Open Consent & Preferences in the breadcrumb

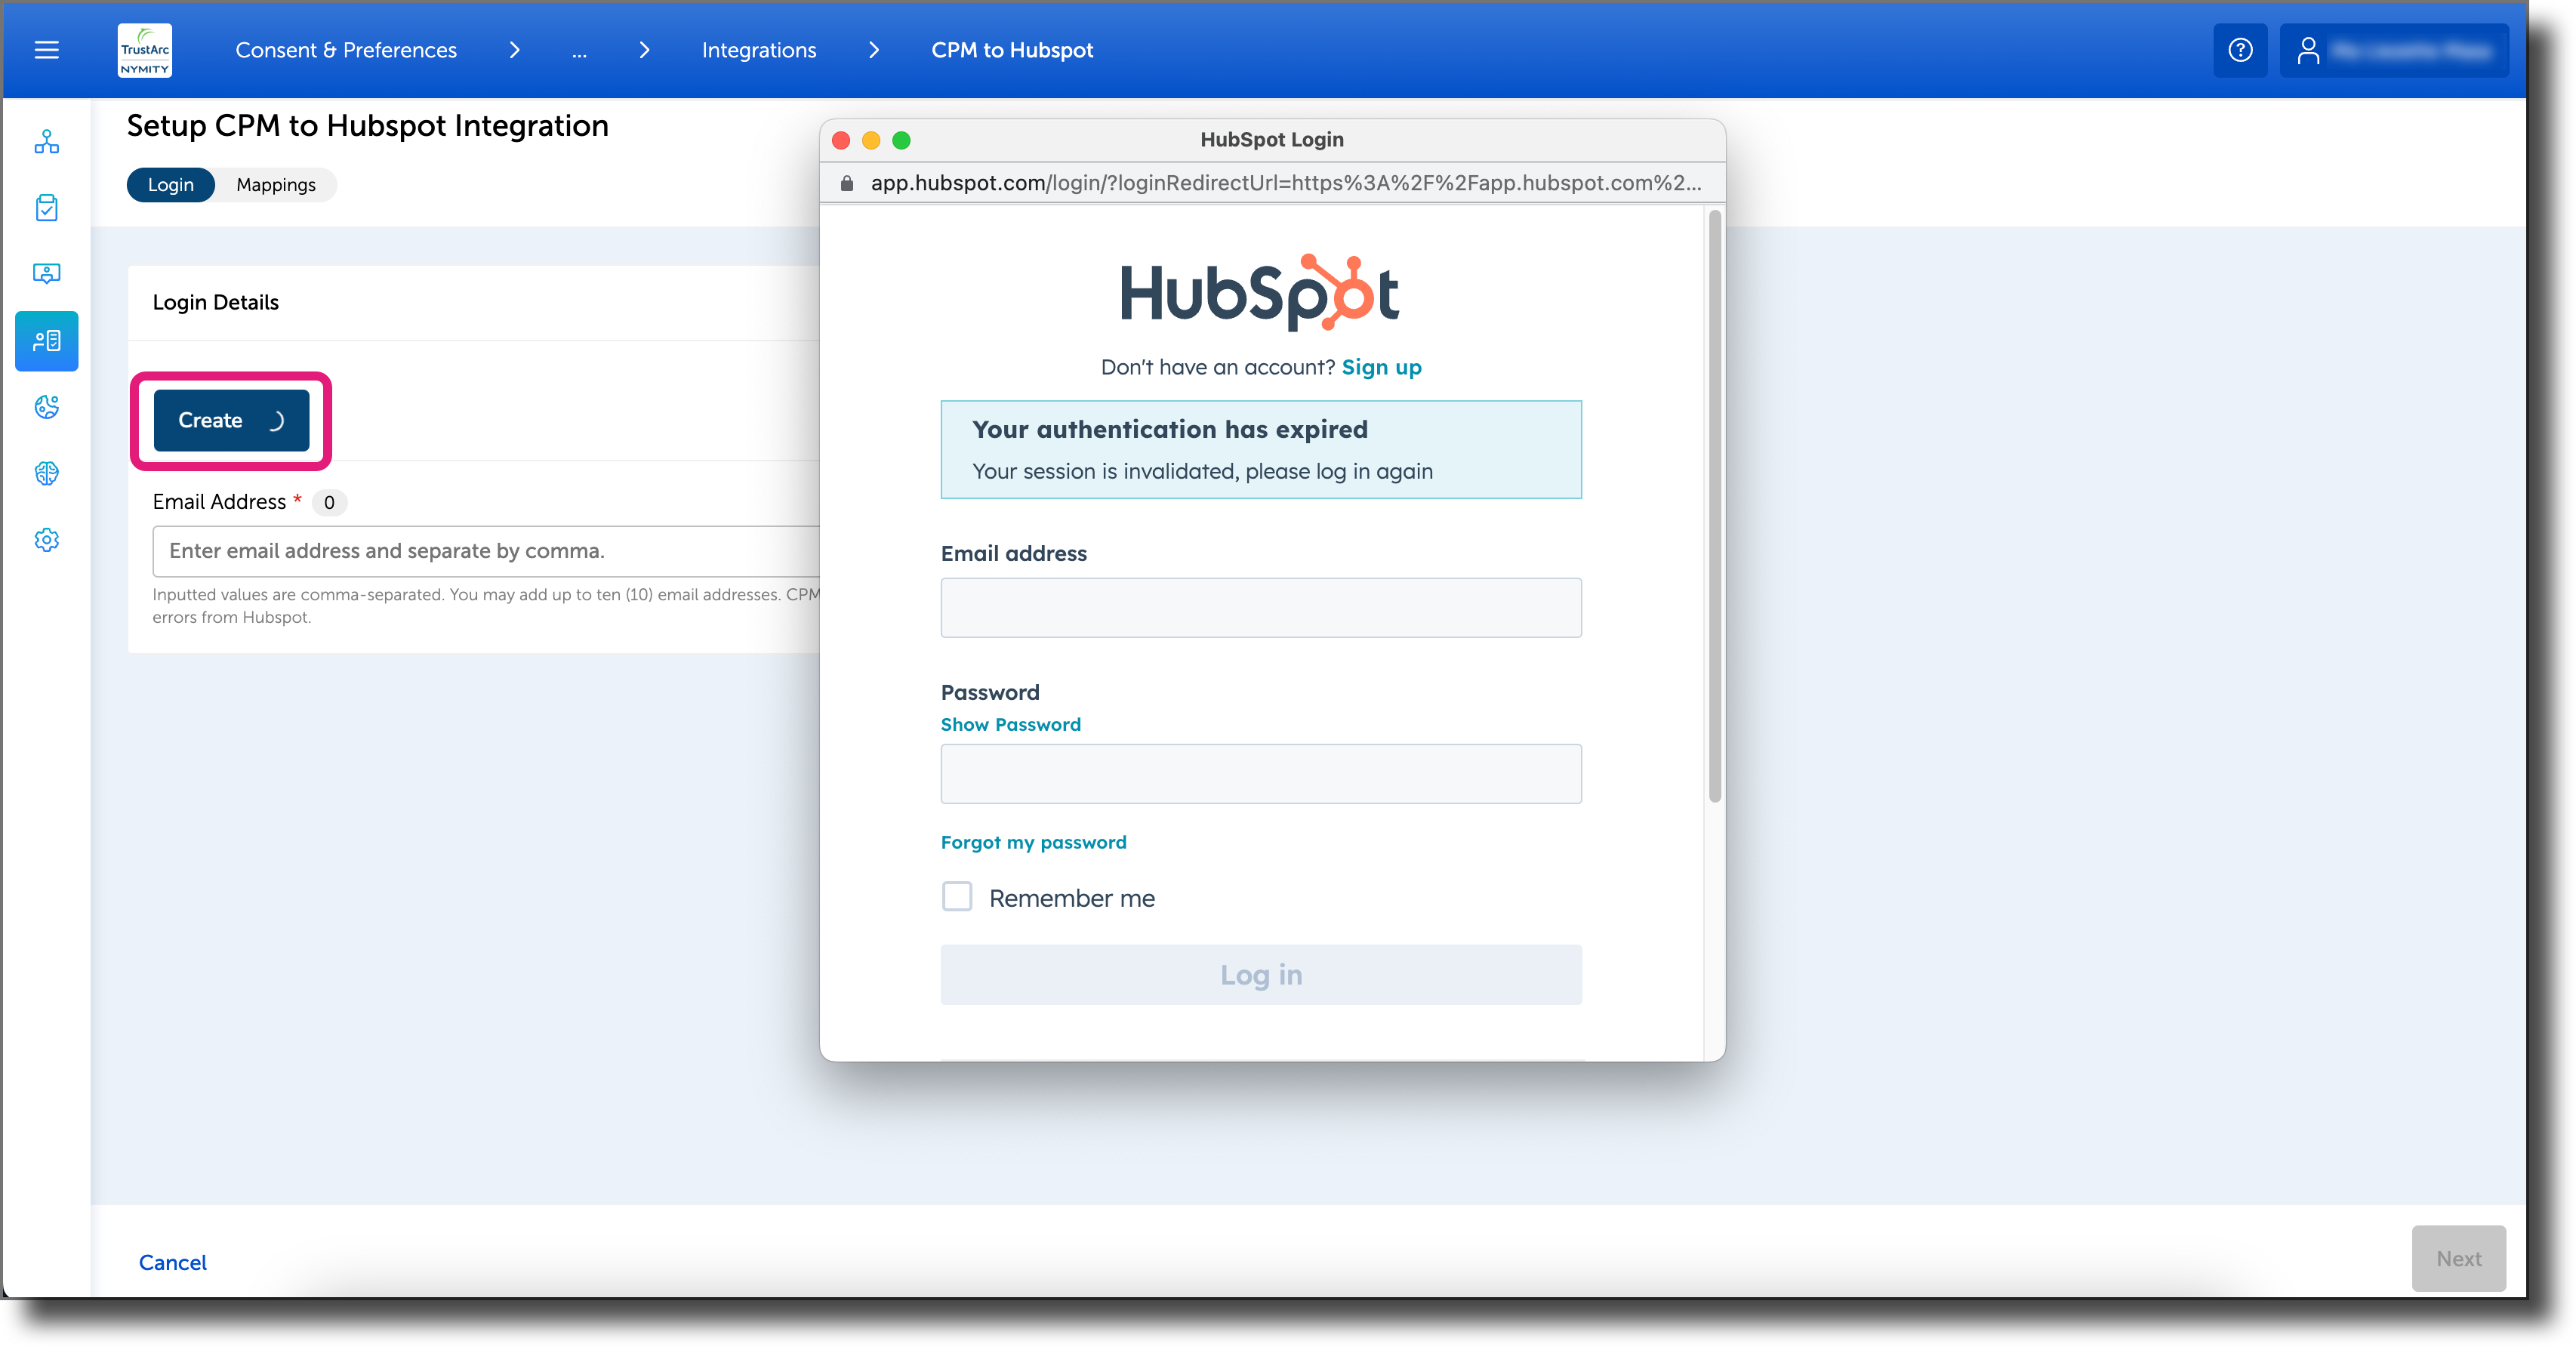tap(345, 50)
